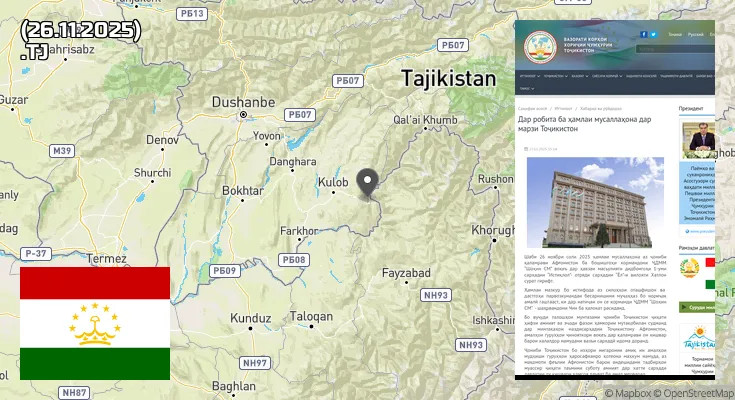Click the map location pin near Kulob

[x=368, y=184]
